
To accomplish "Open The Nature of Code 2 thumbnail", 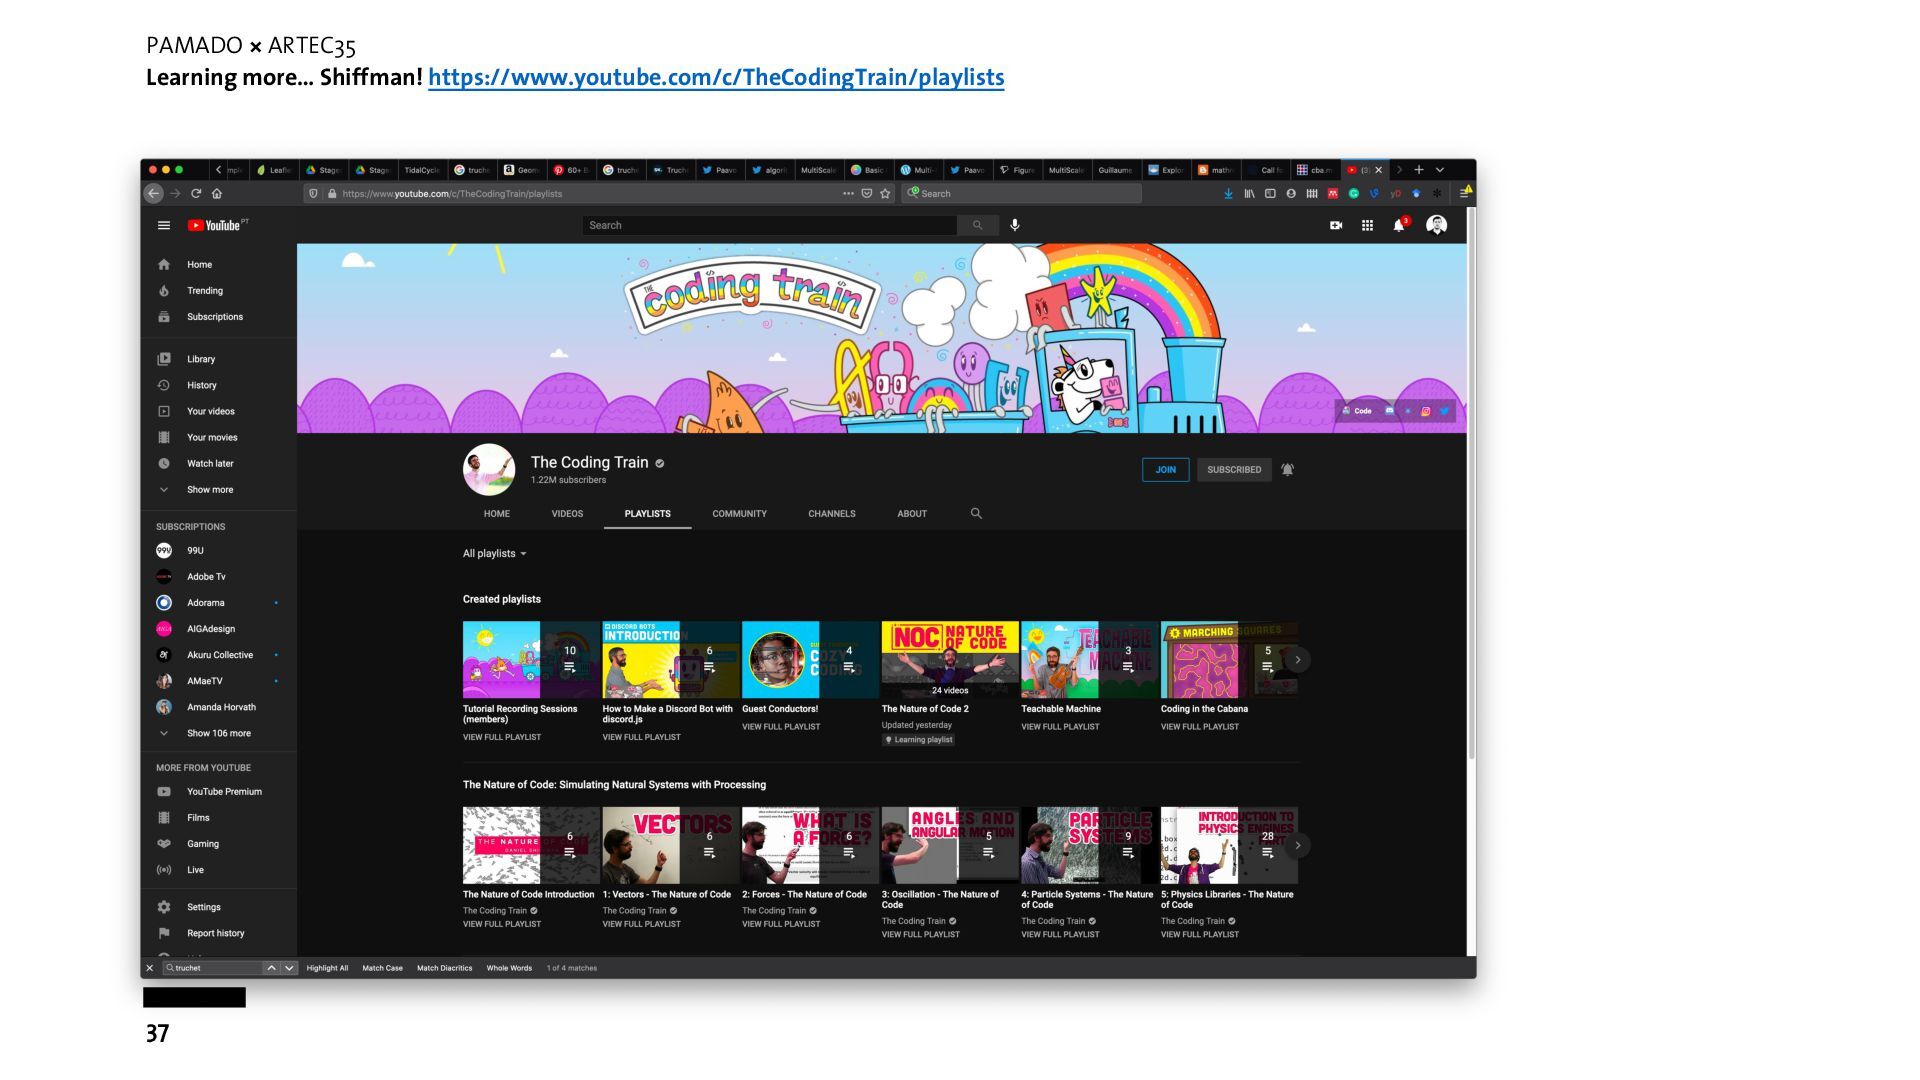I will coord(950,660).
